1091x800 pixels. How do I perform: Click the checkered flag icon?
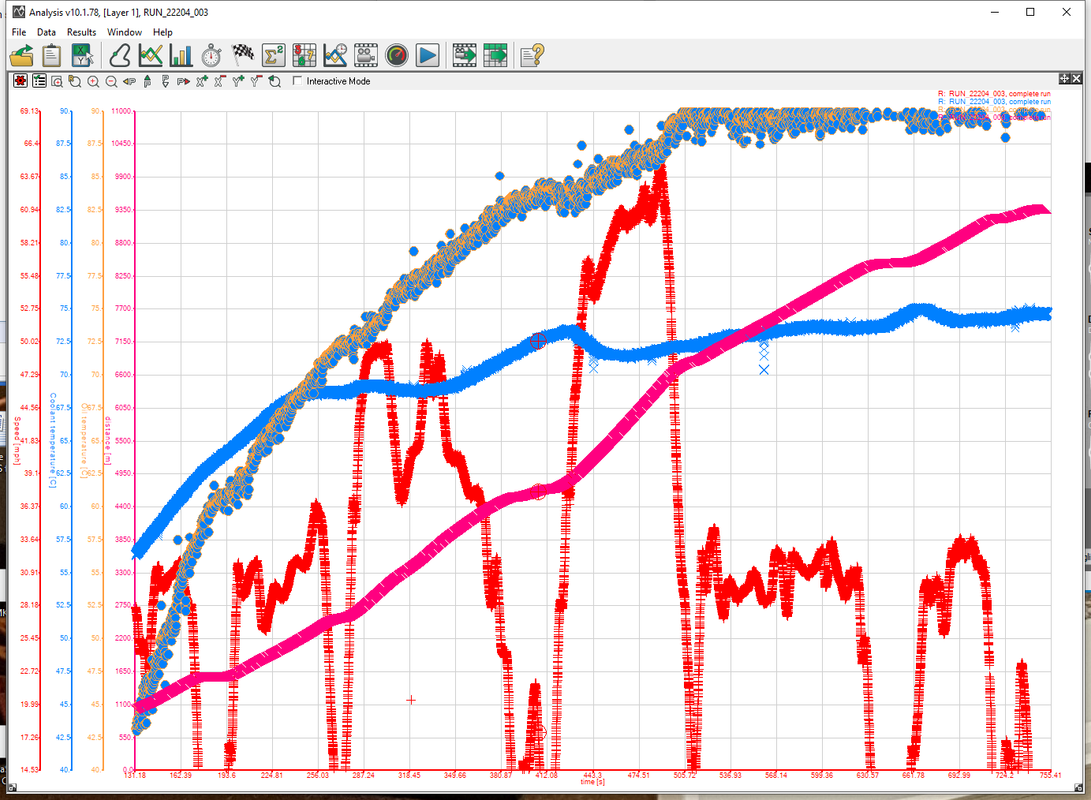pos(242,54)
